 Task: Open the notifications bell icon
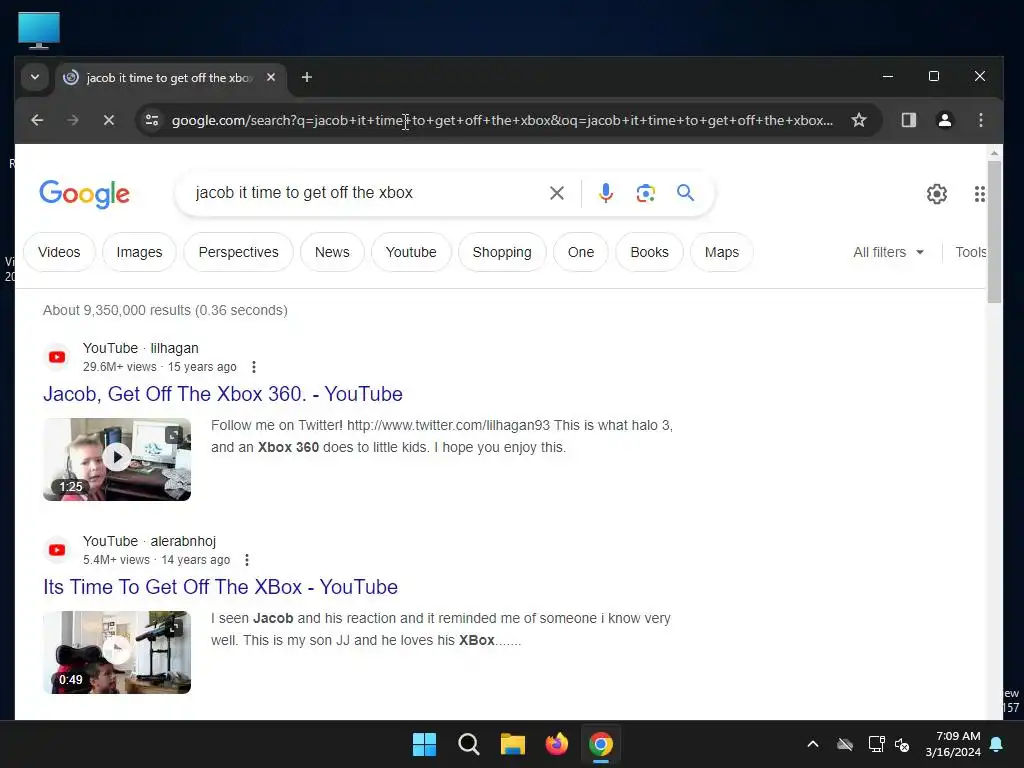coord(996,744)
